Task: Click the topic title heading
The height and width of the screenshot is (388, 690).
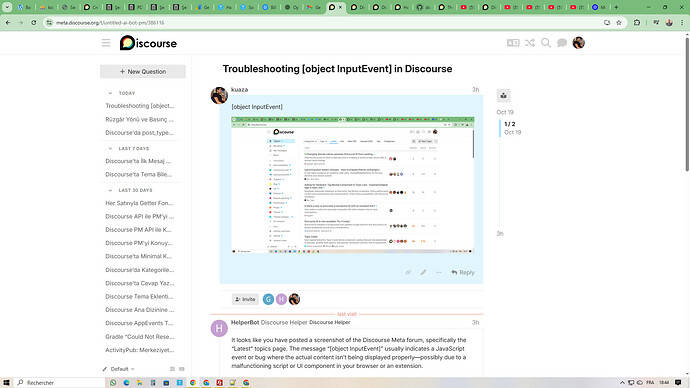Action: click(x=337, y=69)
